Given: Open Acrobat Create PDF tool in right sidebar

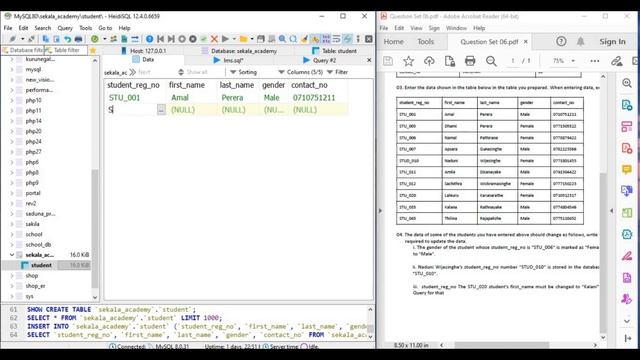Looking at the screenshot, I should (x=627, y=147).
